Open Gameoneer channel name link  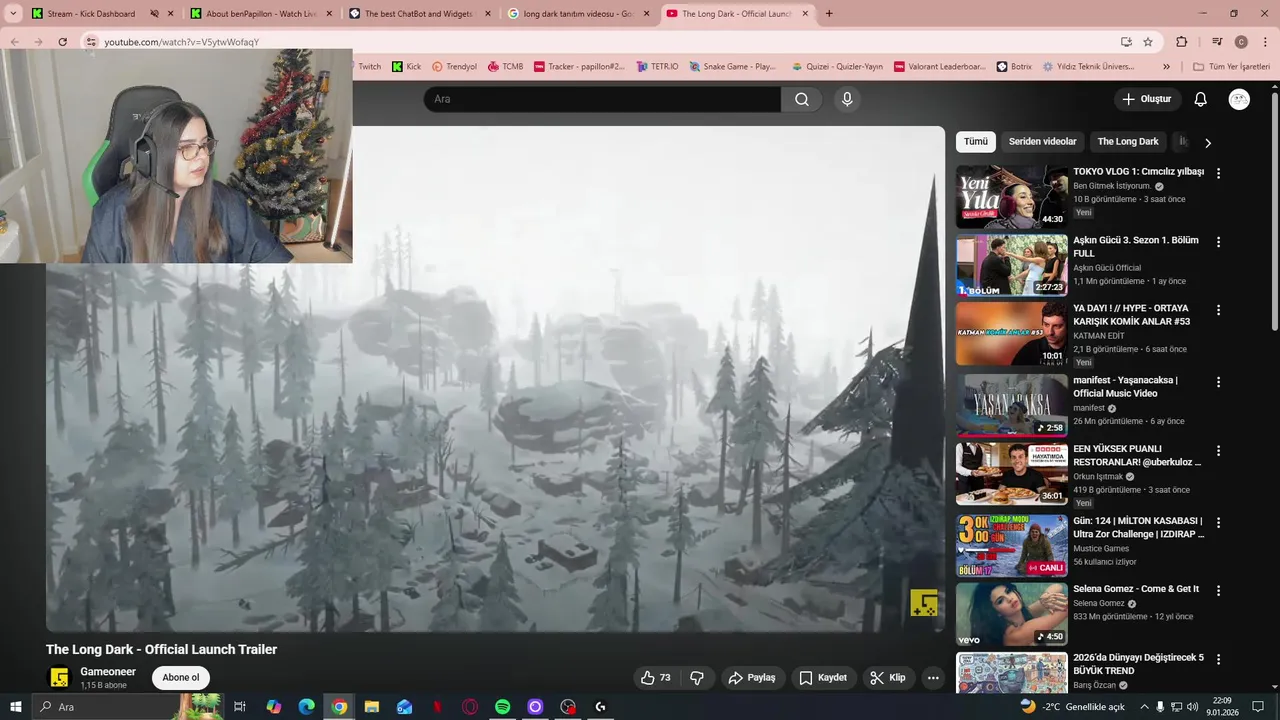tap(108, 672)
